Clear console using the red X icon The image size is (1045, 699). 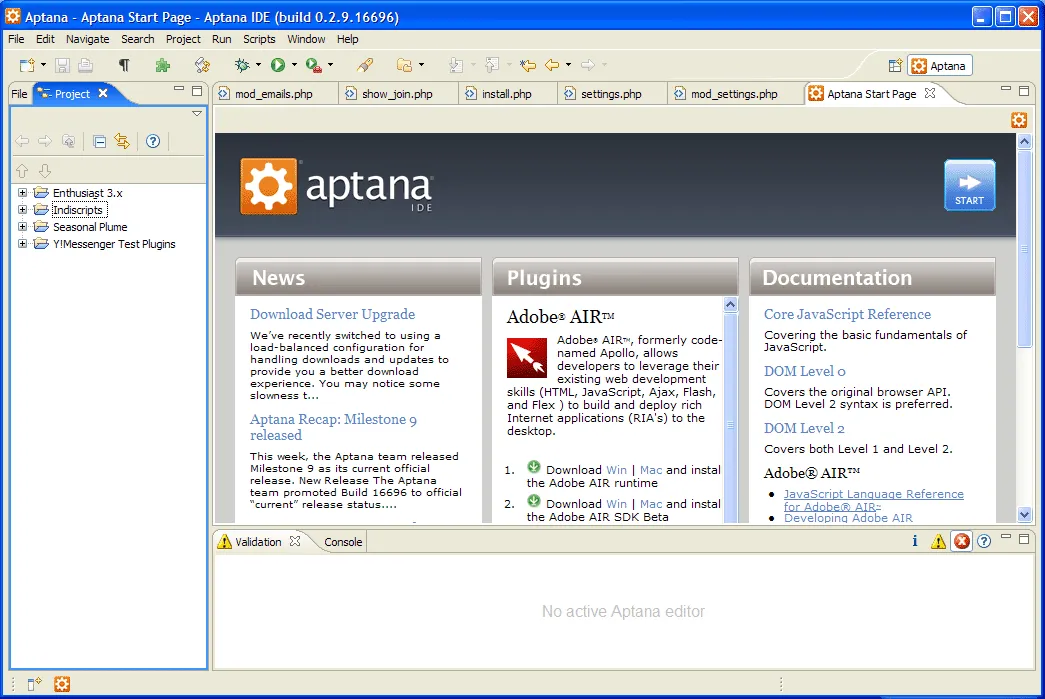(x=960, y=540)
